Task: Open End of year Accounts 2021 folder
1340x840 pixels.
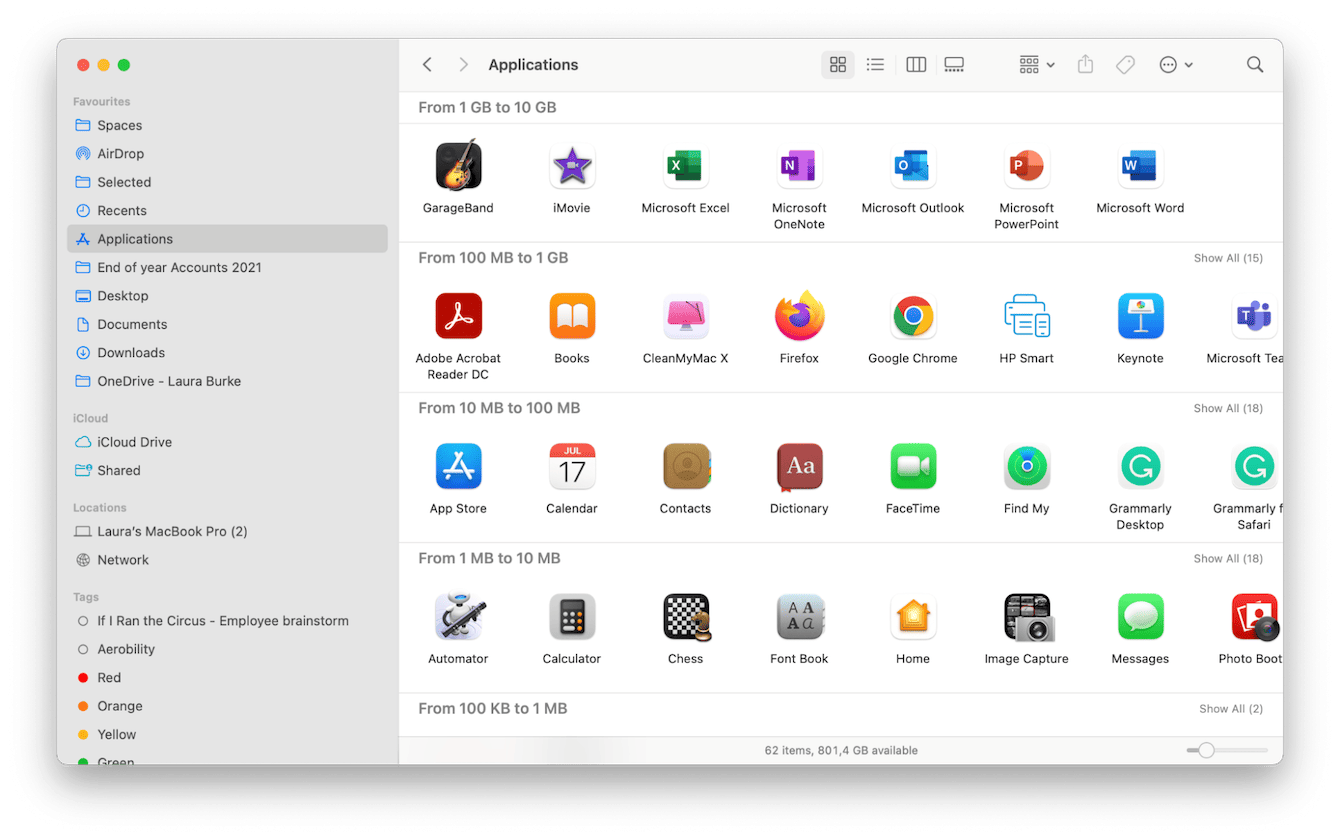Action: 227,268
